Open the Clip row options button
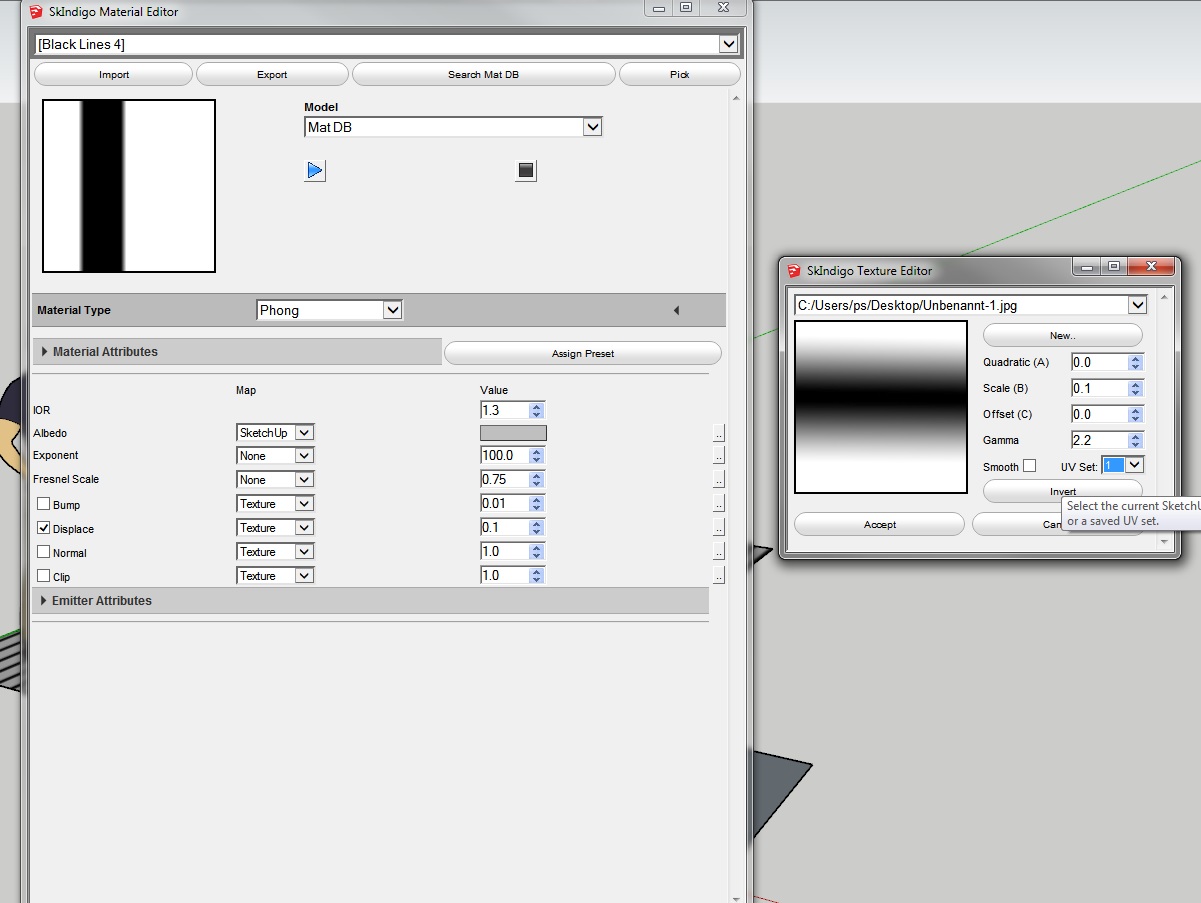Screen dimensions: 1201x903 [x=718, y=576]
